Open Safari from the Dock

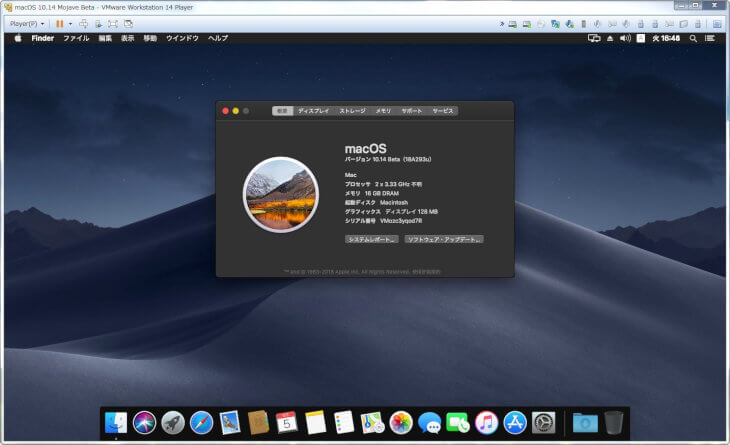[201, 422]
